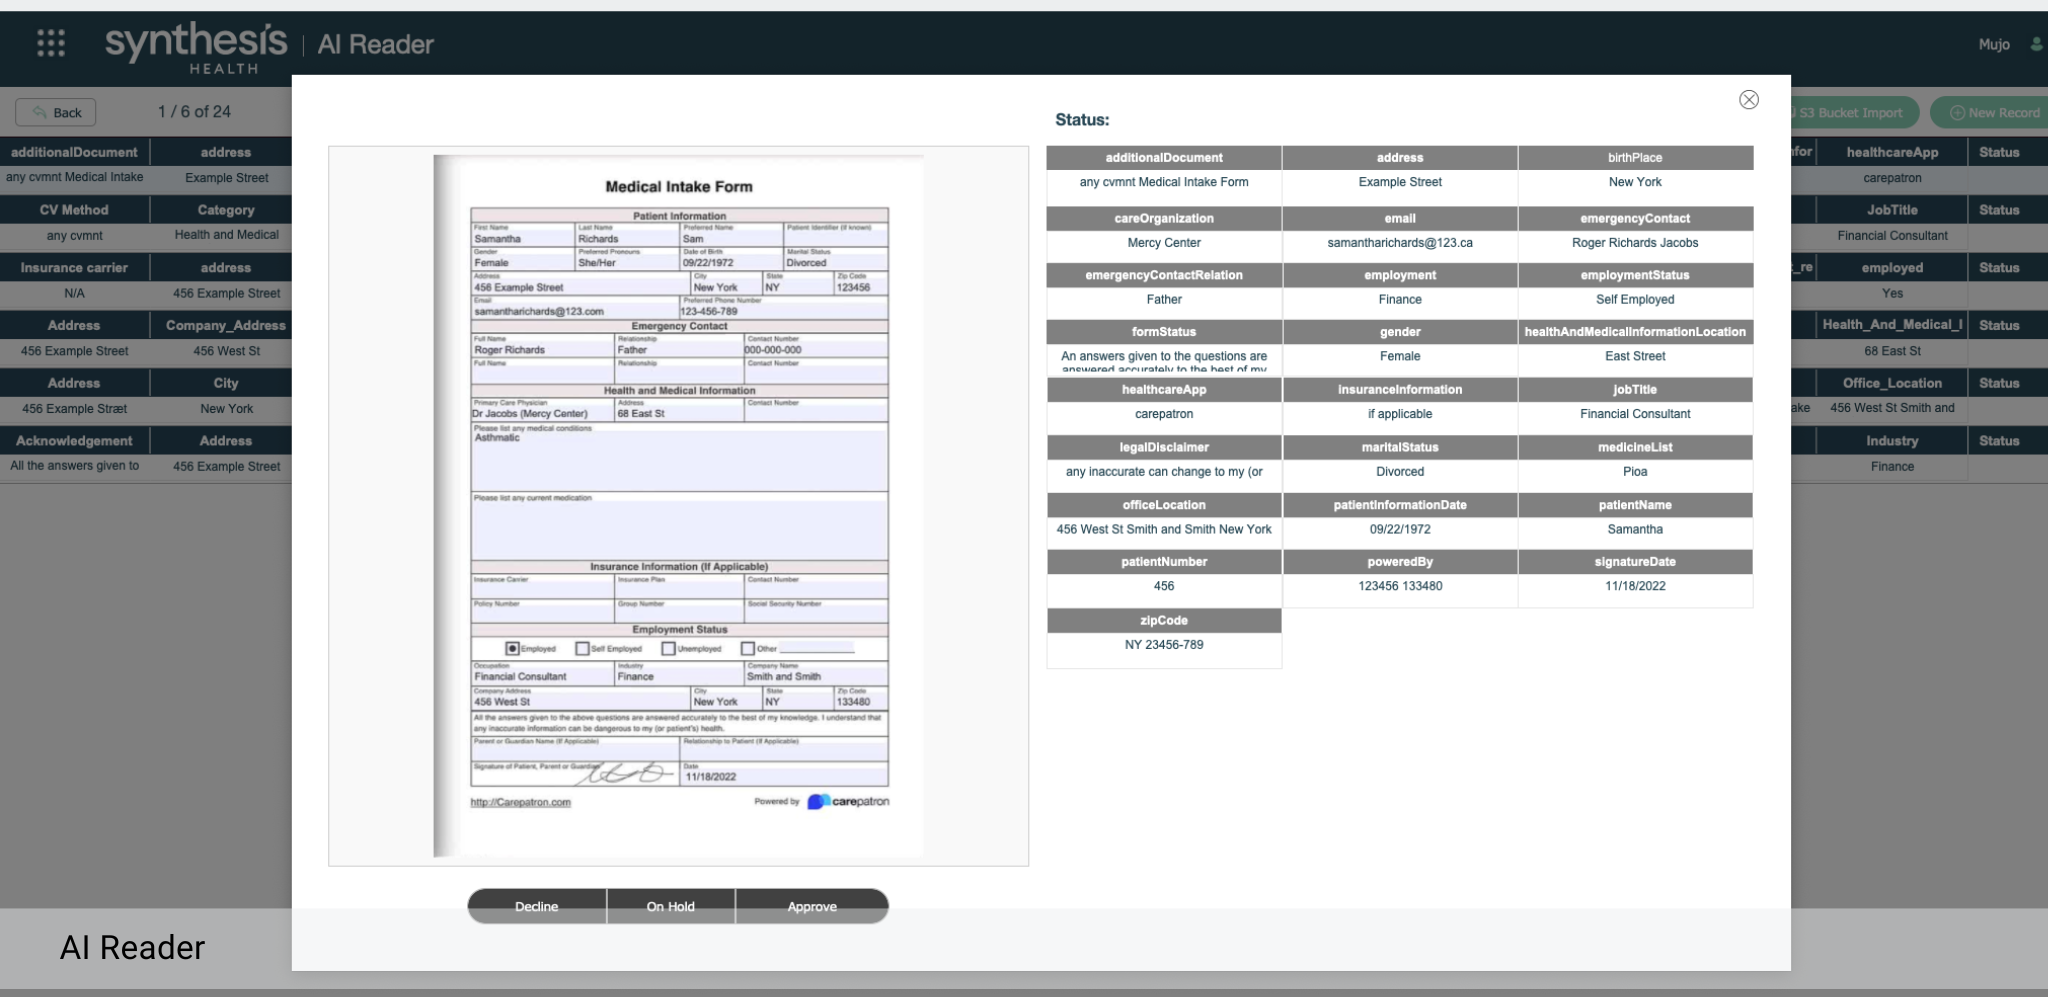Click the zipCode field header
The height and width of the screenshot is (997, 2048).
coord(1164,620)
